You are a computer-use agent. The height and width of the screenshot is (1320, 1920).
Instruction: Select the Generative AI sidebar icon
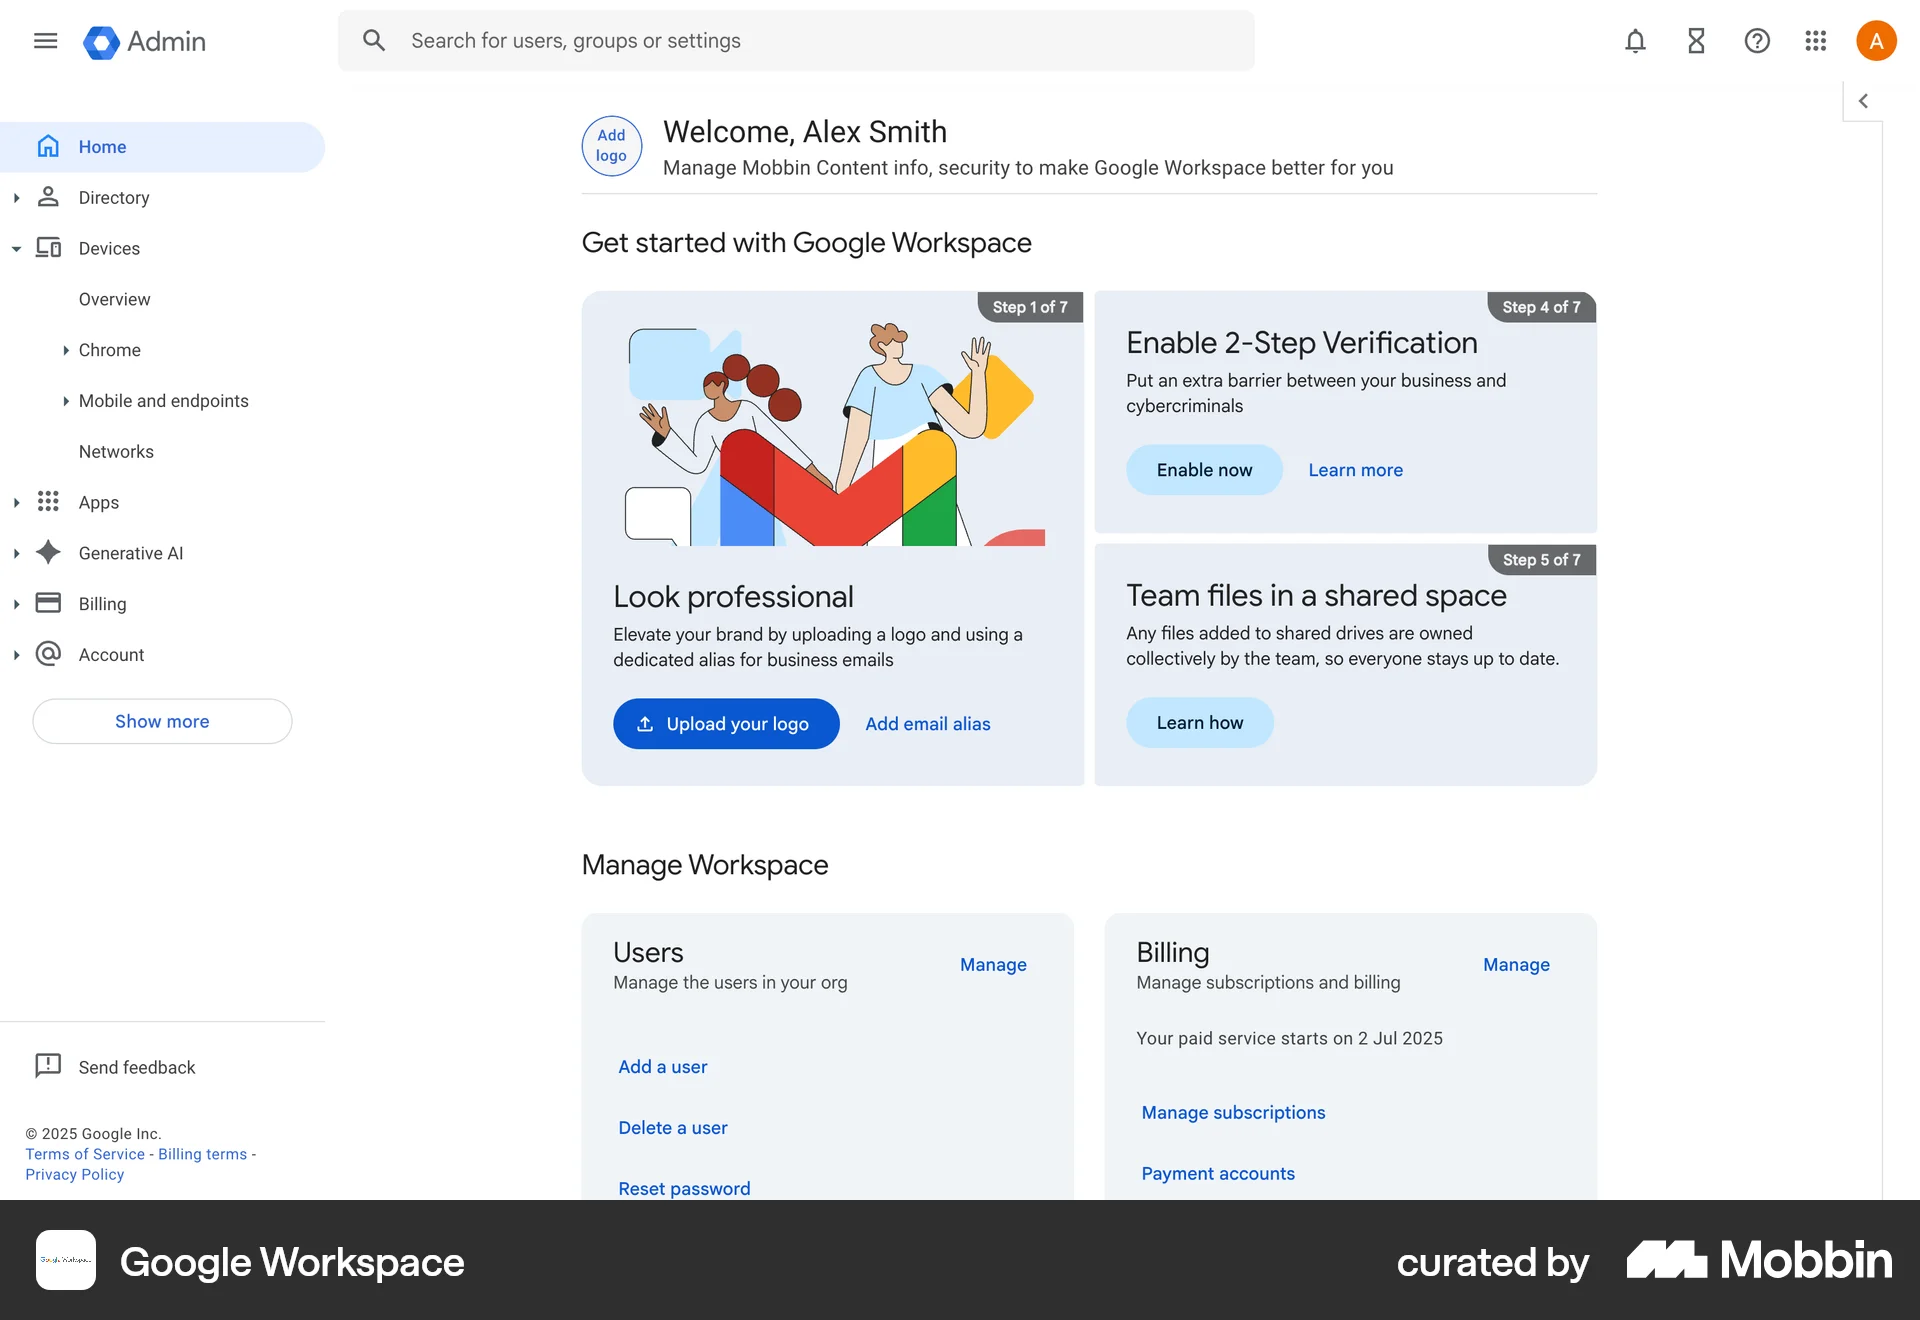pyautogui.click(x=48, y=553)
